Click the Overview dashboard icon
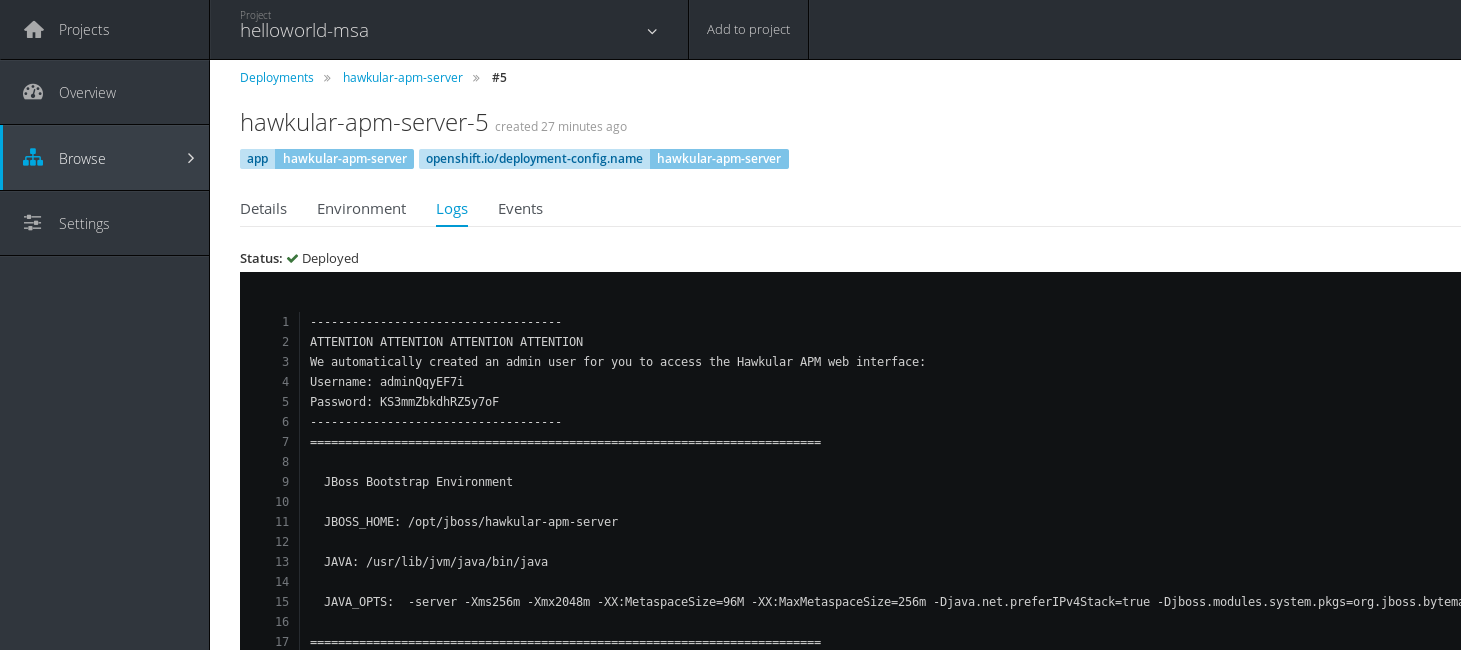This screenshot has width=1461, height=650. pyautogui.click(x=33, y=92)
